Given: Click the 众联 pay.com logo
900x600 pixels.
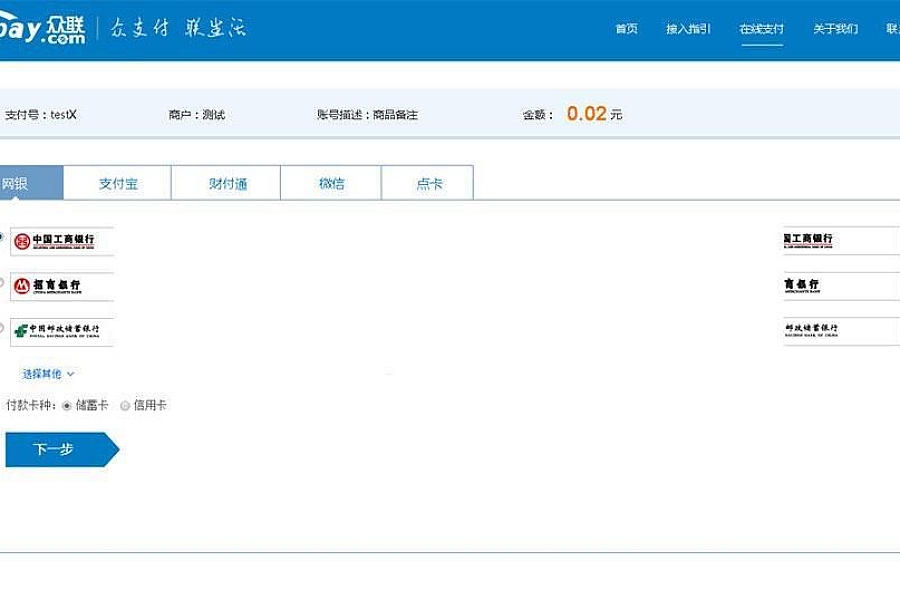Looking at the screenshot, I should click(42, 28).
